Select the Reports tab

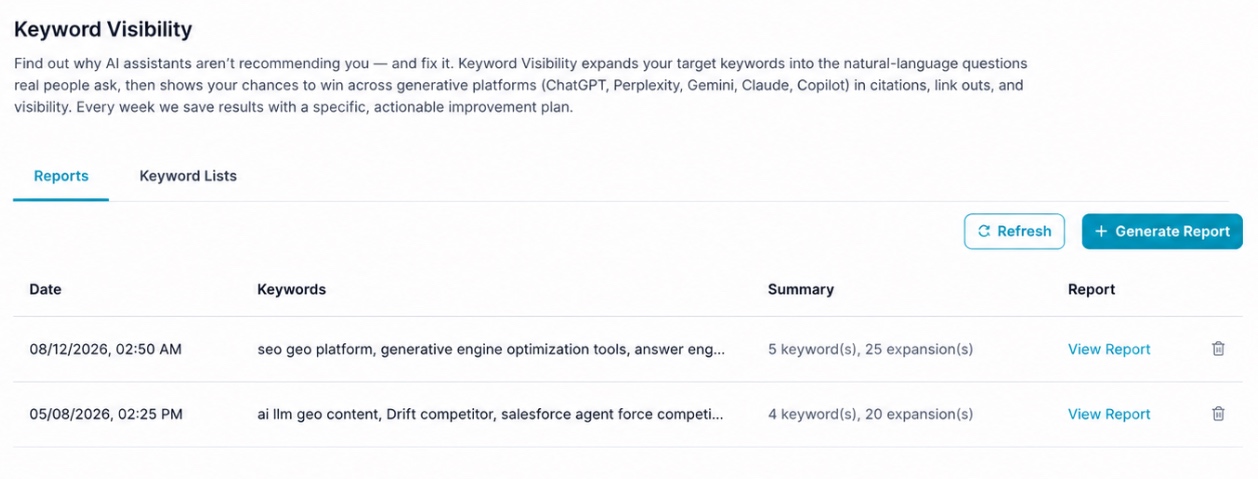[61, 176]
